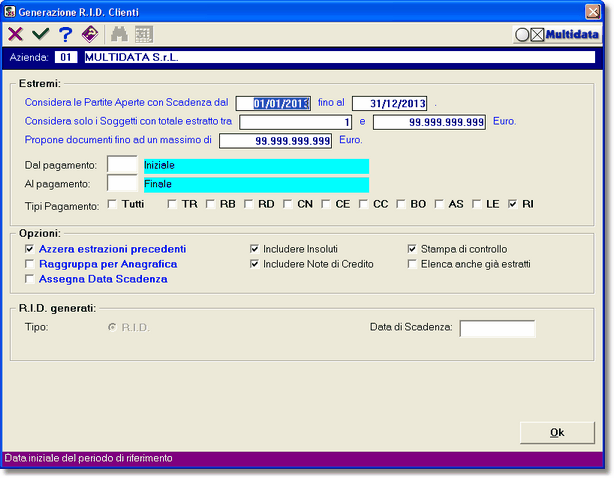Uncheck Includere Note di Credito

click(x=255, y=264)
